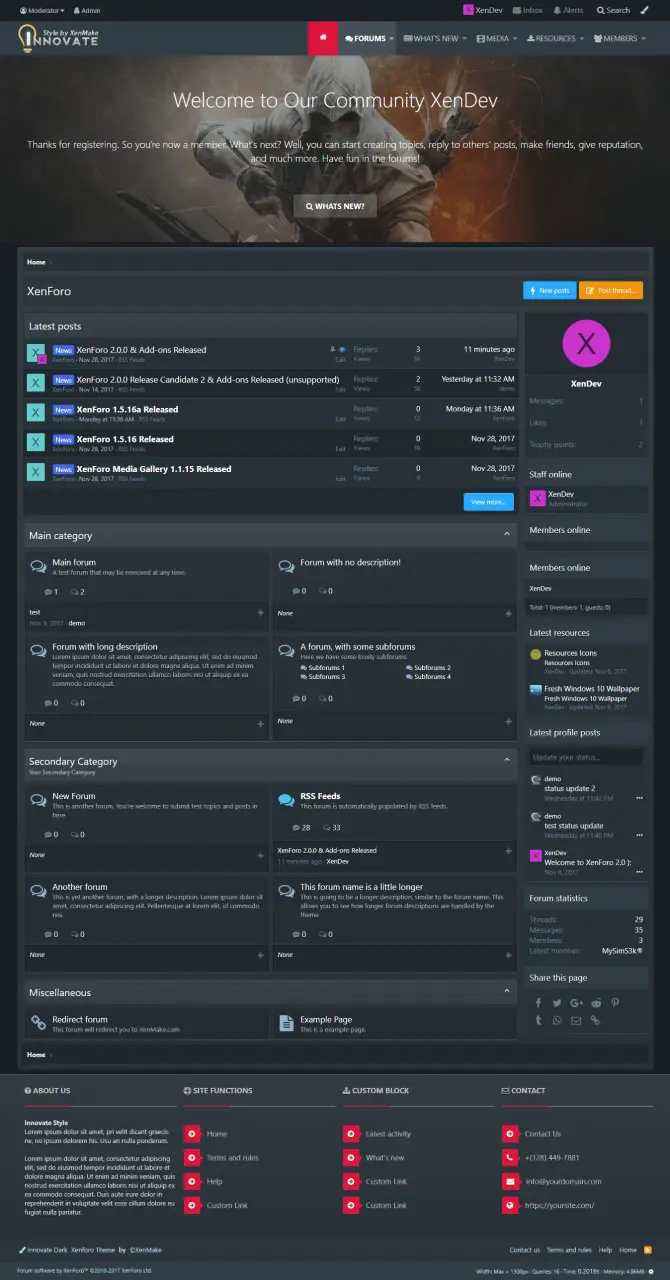Open the Inbox

point(527,10)
